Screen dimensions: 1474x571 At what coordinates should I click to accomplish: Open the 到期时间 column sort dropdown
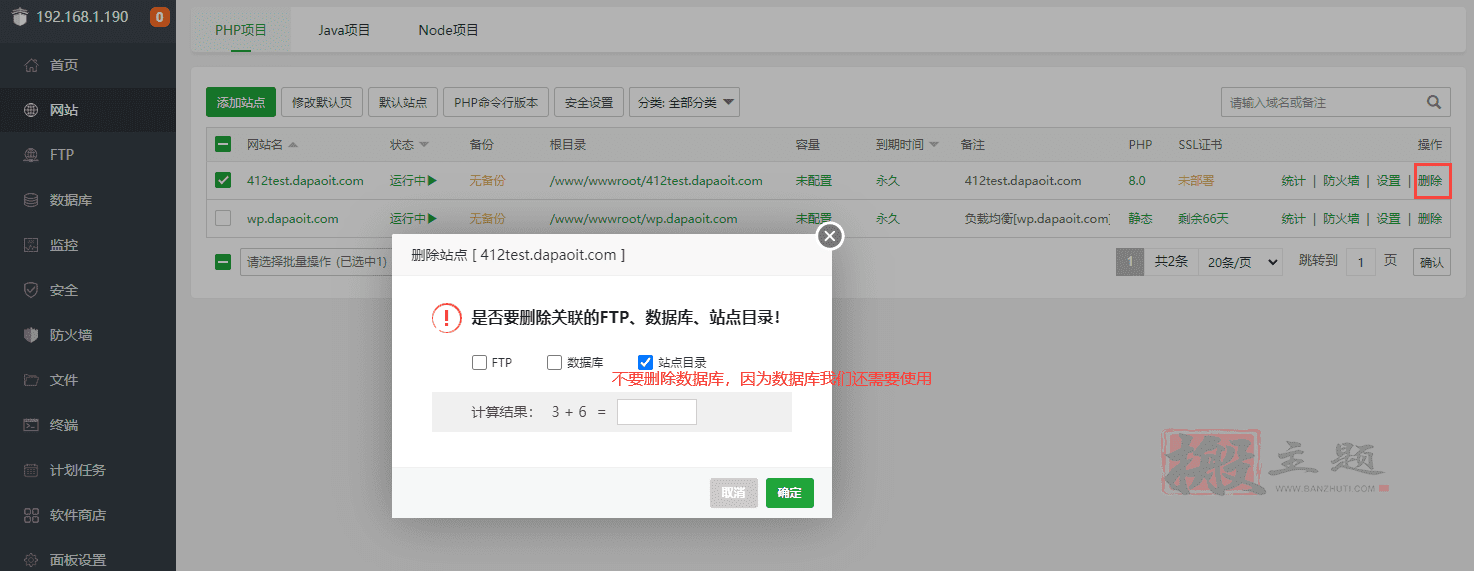[x=934, y=145]
